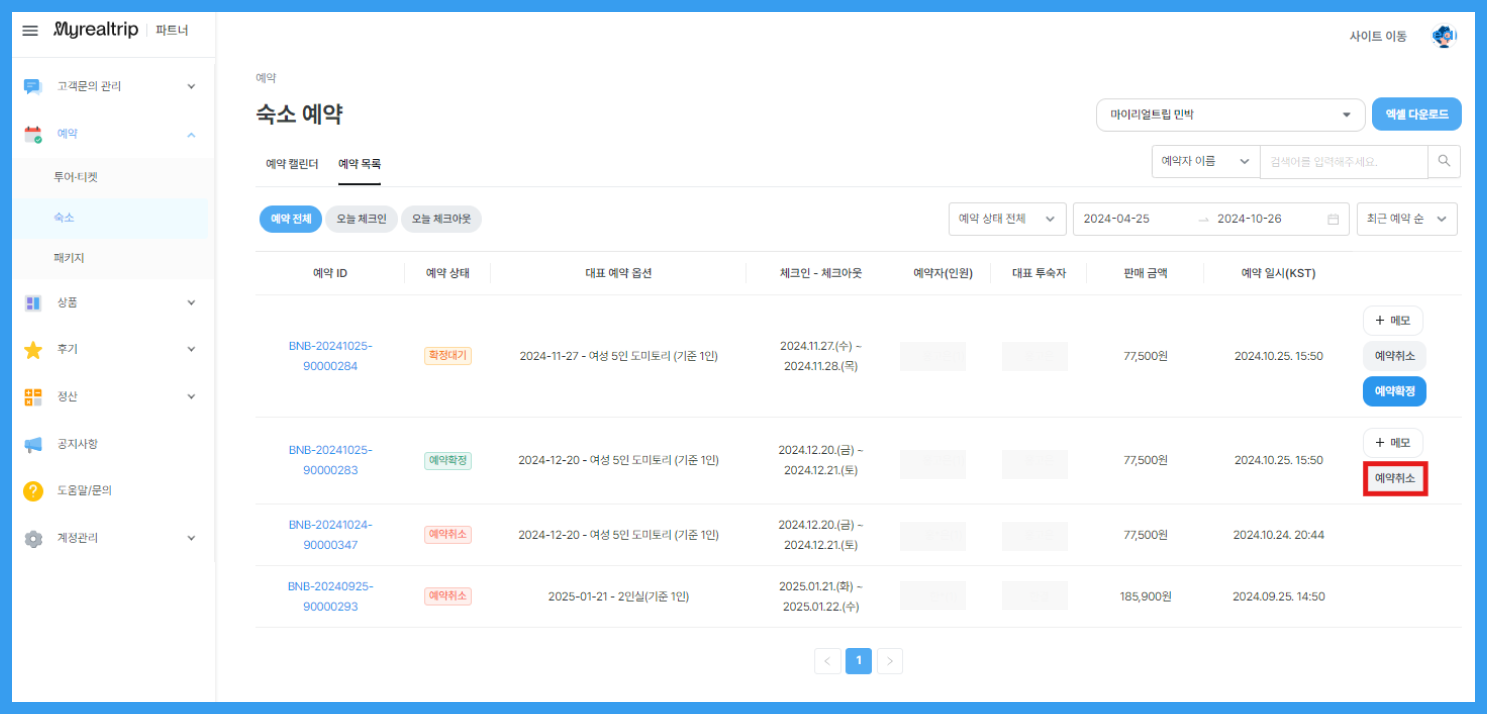Viewport: 1487px width, 714px height.
Task: Select the 고객문의 관리 chat icon
Action: 31,86
